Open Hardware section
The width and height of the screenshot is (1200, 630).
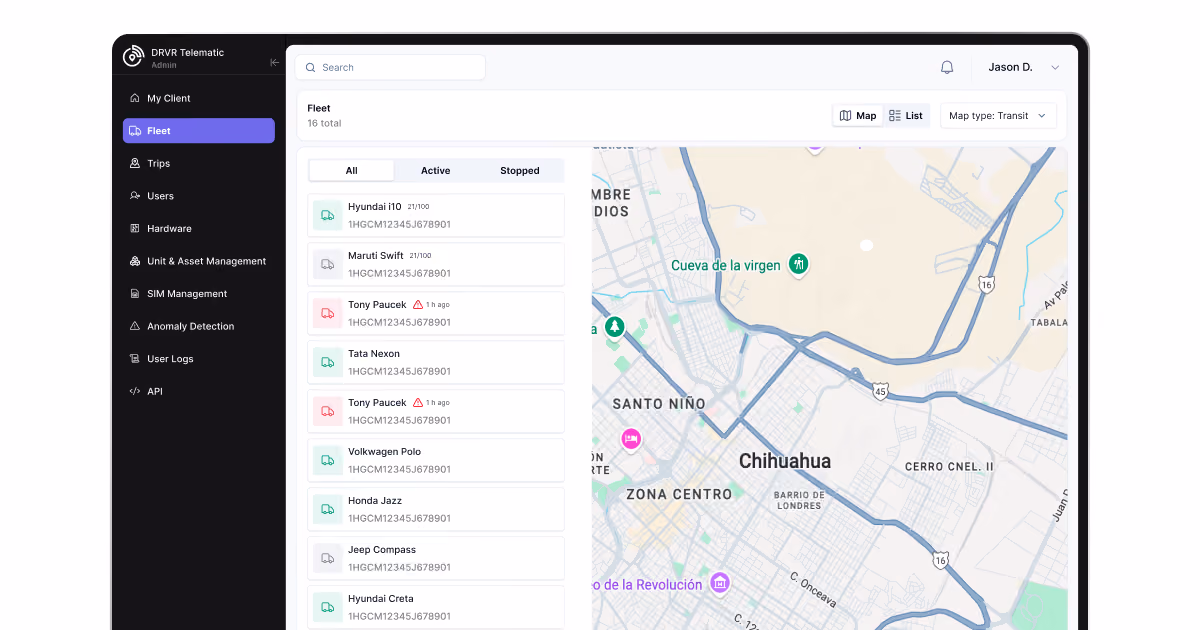(198, 228)
